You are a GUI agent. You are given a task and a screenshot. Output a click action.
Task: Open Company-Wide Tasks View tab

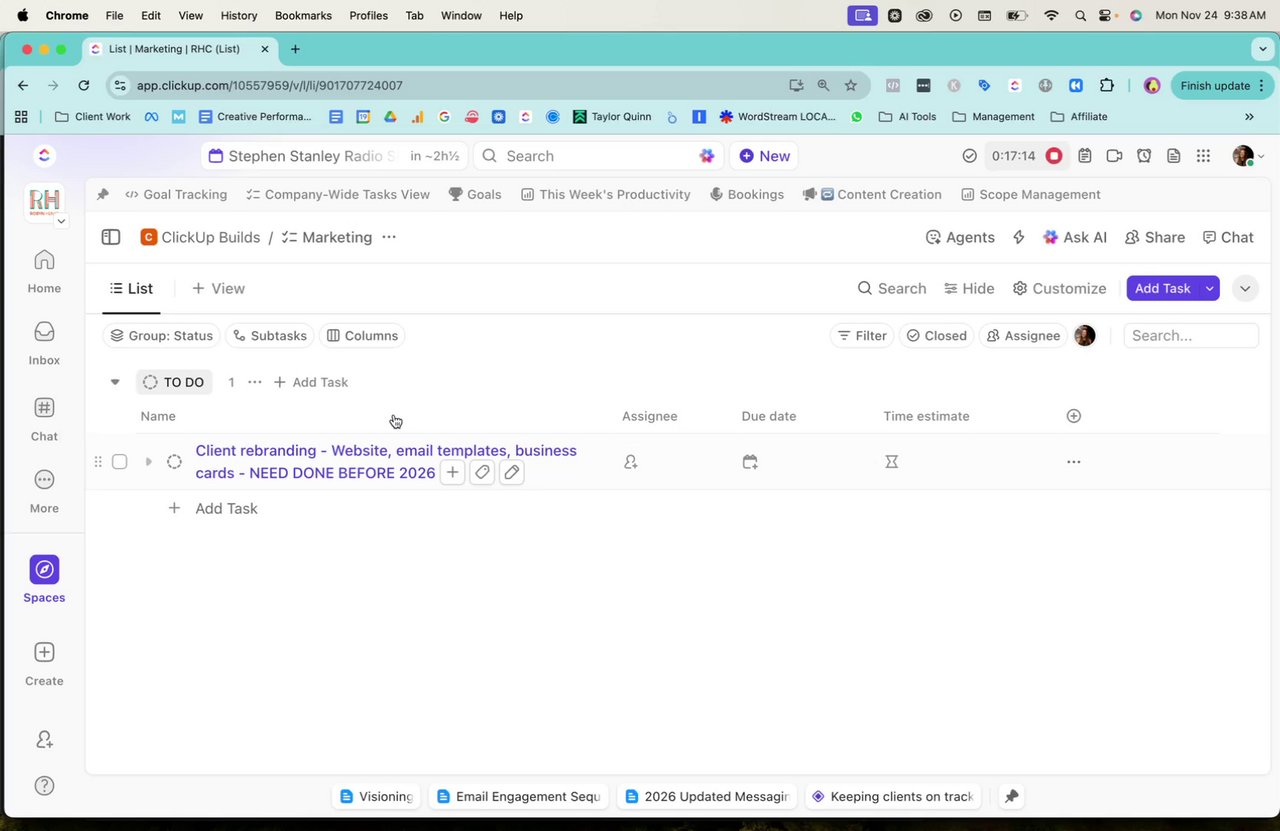pyautogui.click(x=338, y=194)
